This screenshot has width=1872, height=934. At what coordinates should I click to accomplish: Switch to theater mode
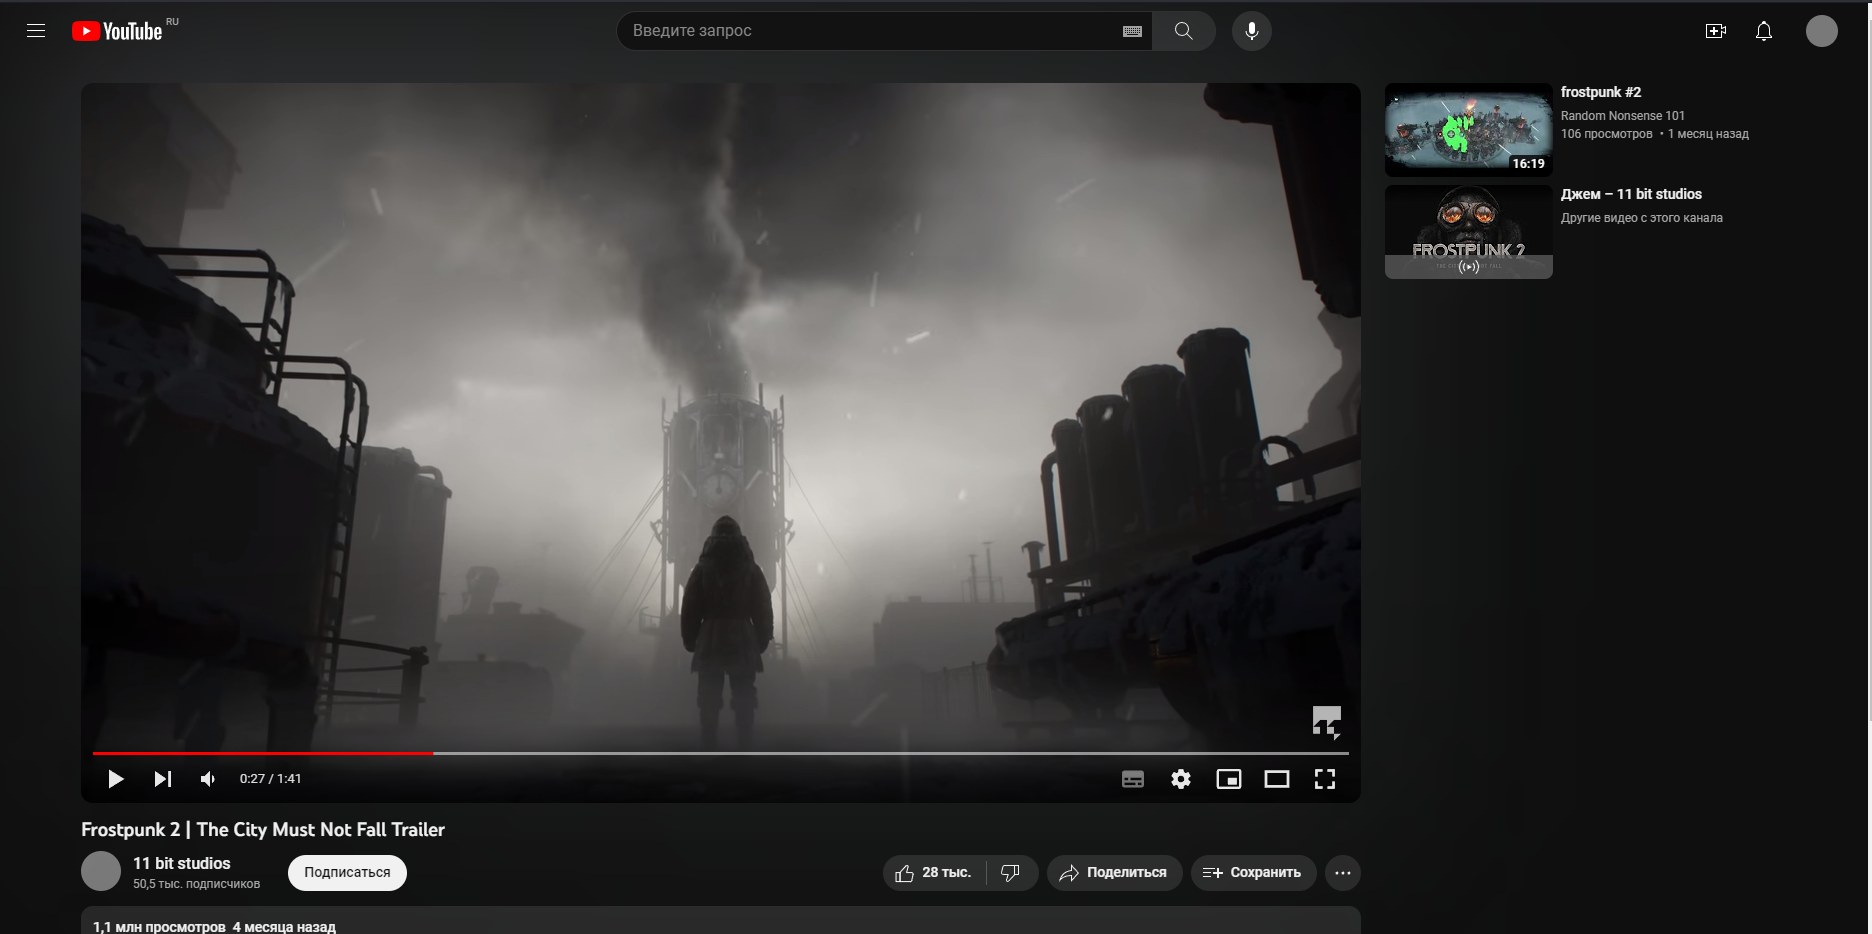click(x=1277, y=779)
